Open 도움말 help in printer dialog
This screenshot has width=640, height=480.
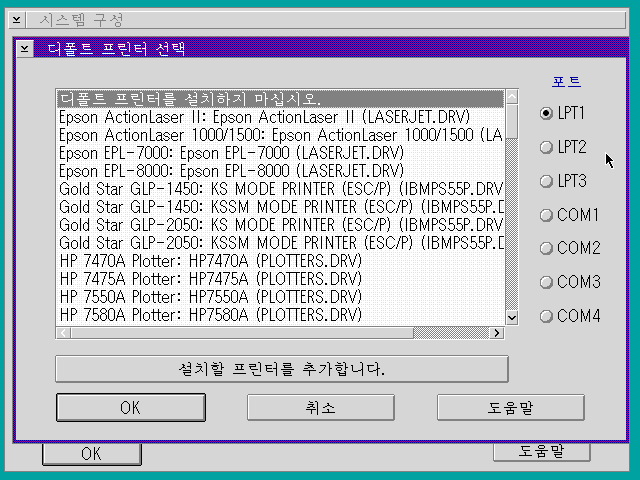click(511, 407)
